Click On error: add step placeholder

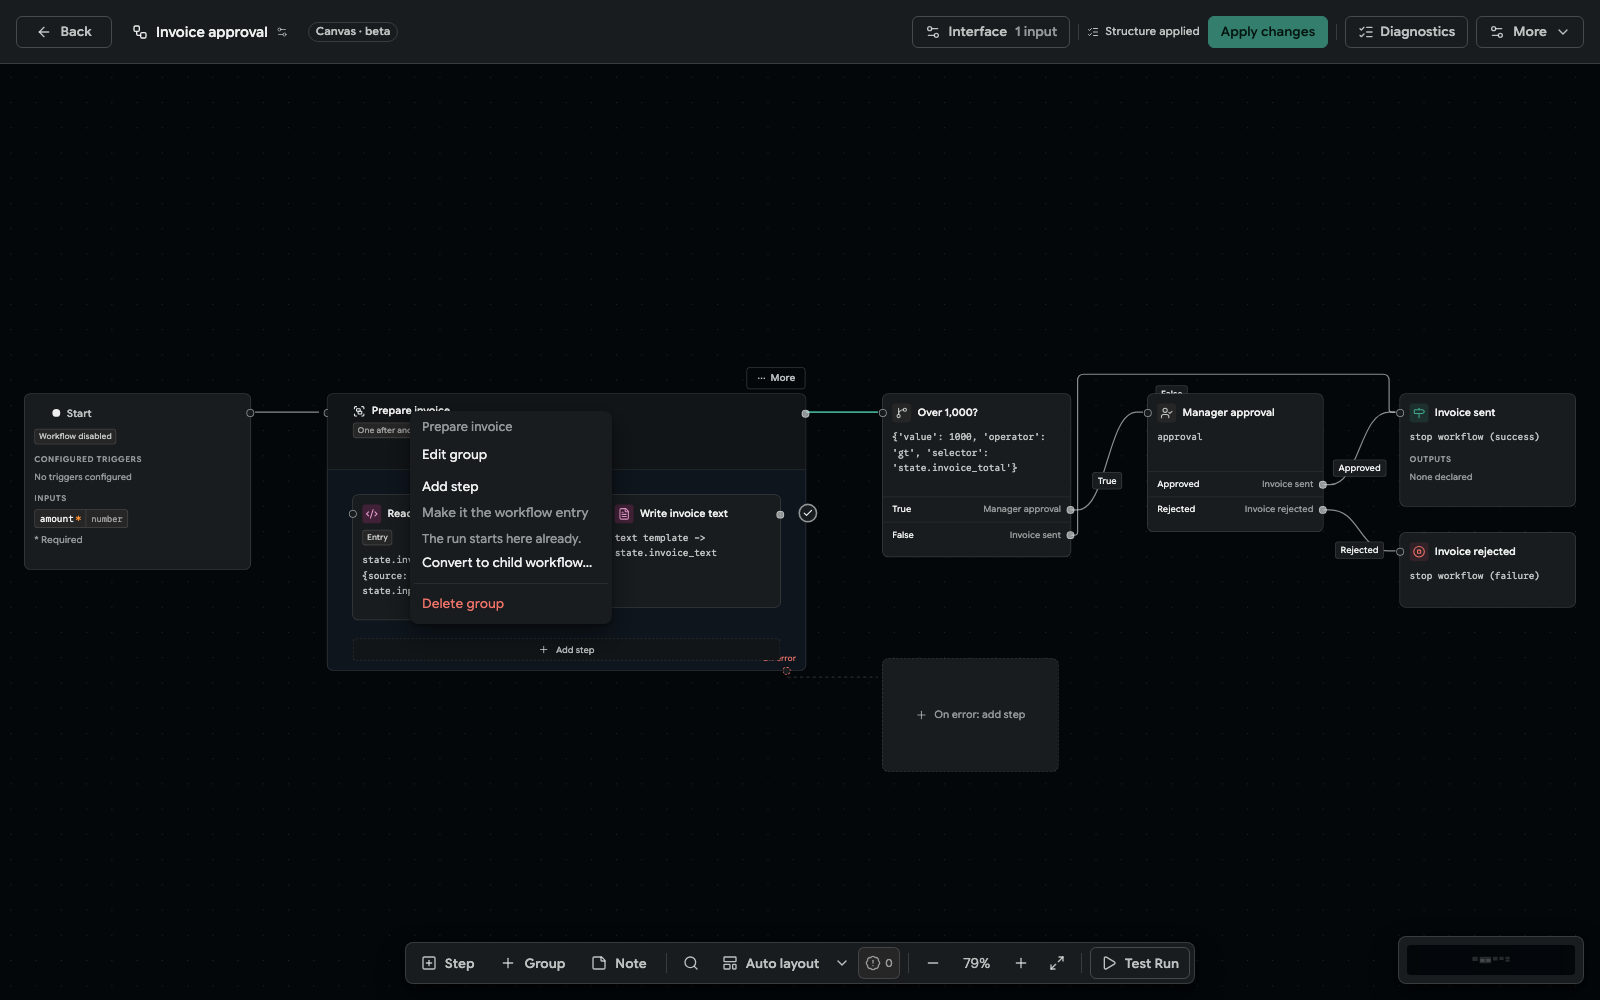(x=970, y=715)
